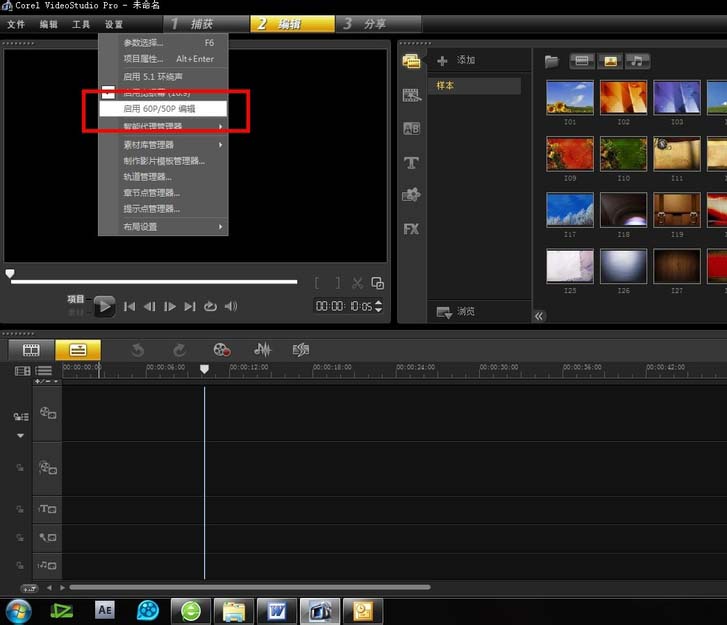Switch to Timeline view
This screenshot has width=727, height=625.
[x=78, y=350]
